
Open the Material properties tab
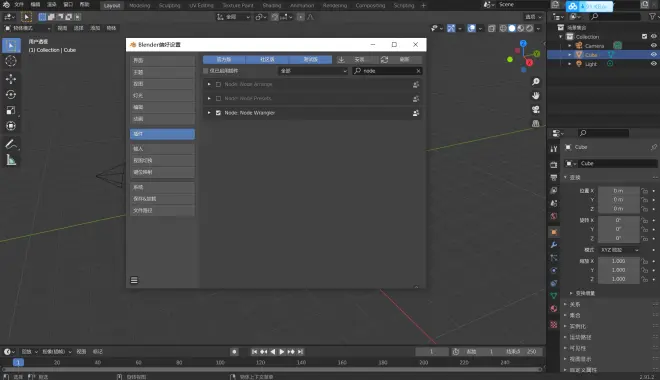pos(554,308)
